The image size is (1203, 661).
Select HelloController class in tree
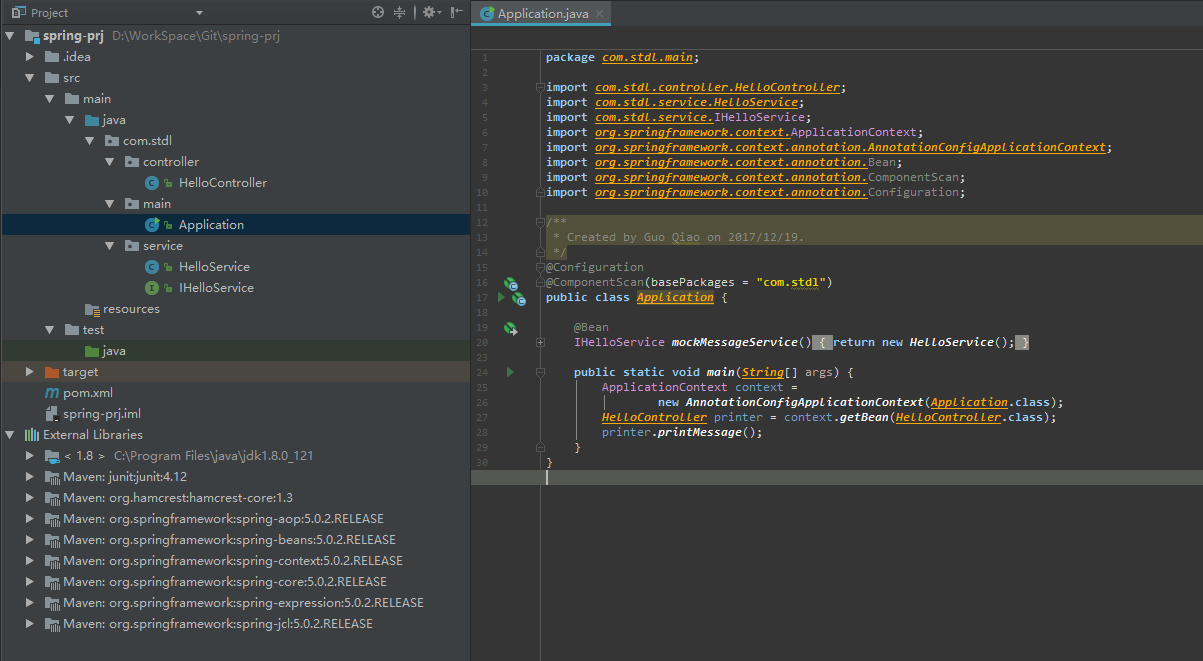pos(222,183)
